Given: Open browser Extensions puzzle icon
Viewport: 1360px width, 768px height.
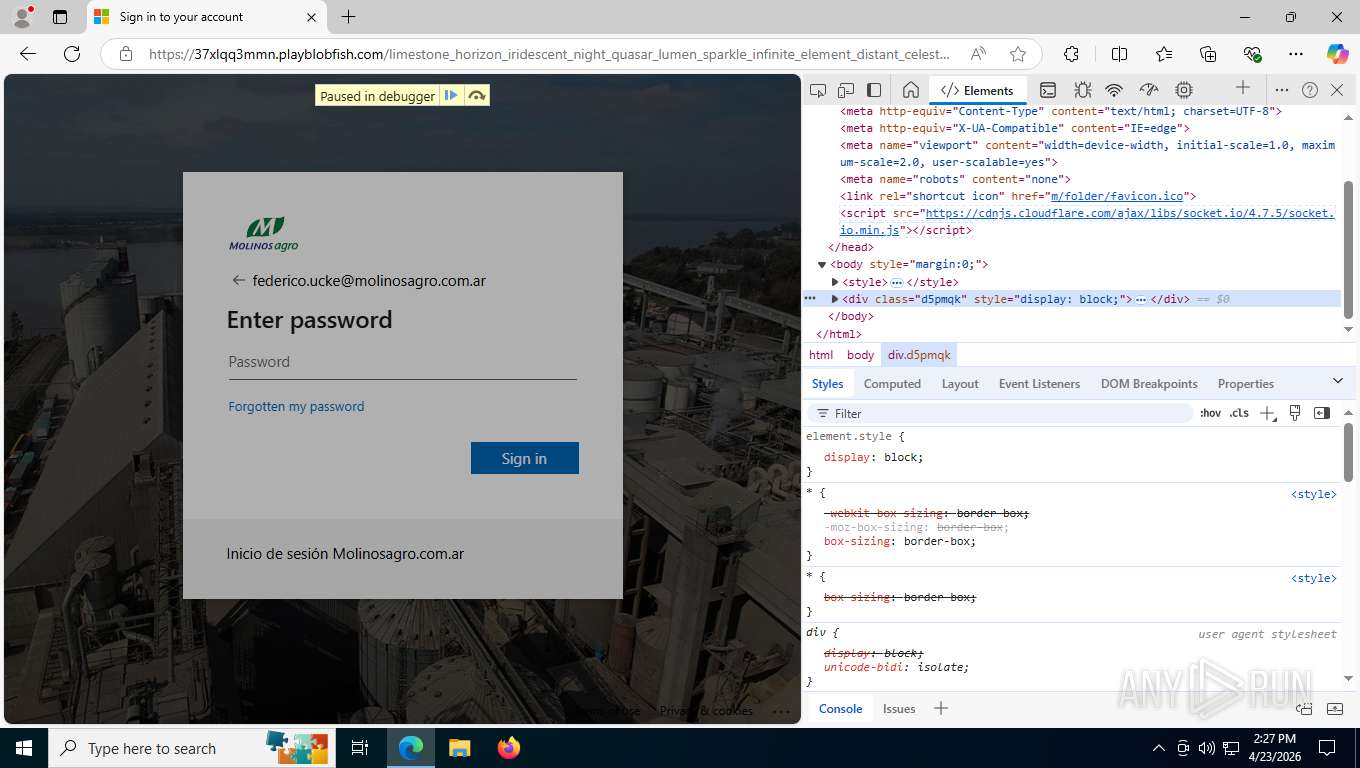Looking at the screenshot, I should pos(1071,54).
